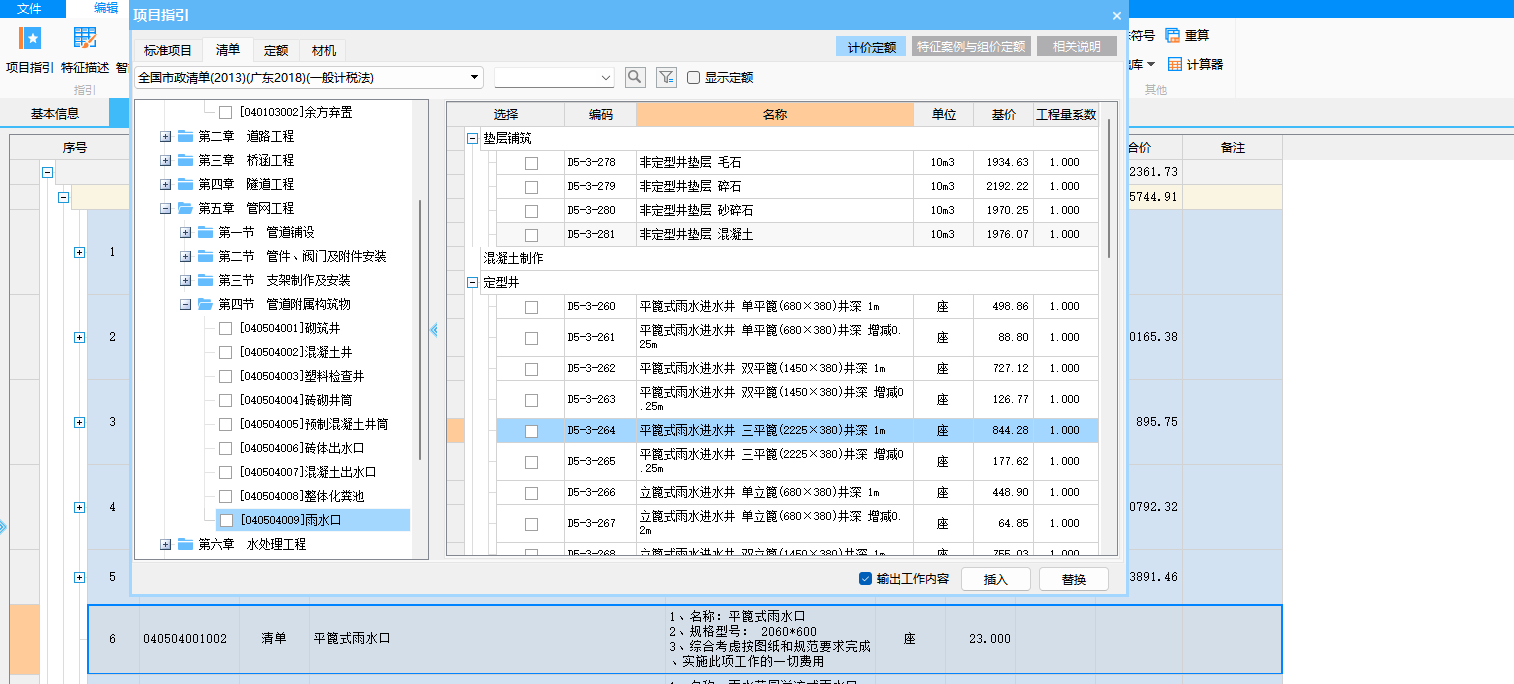Click folder icon of 第六章 水处理工程

point(186,544)
